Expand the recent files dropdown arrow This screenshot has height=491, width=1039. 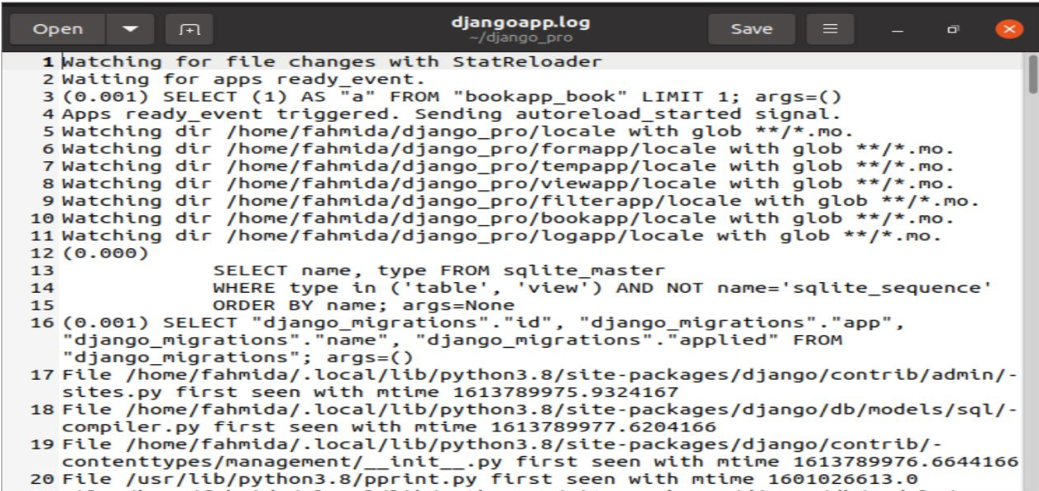point(131,29)
